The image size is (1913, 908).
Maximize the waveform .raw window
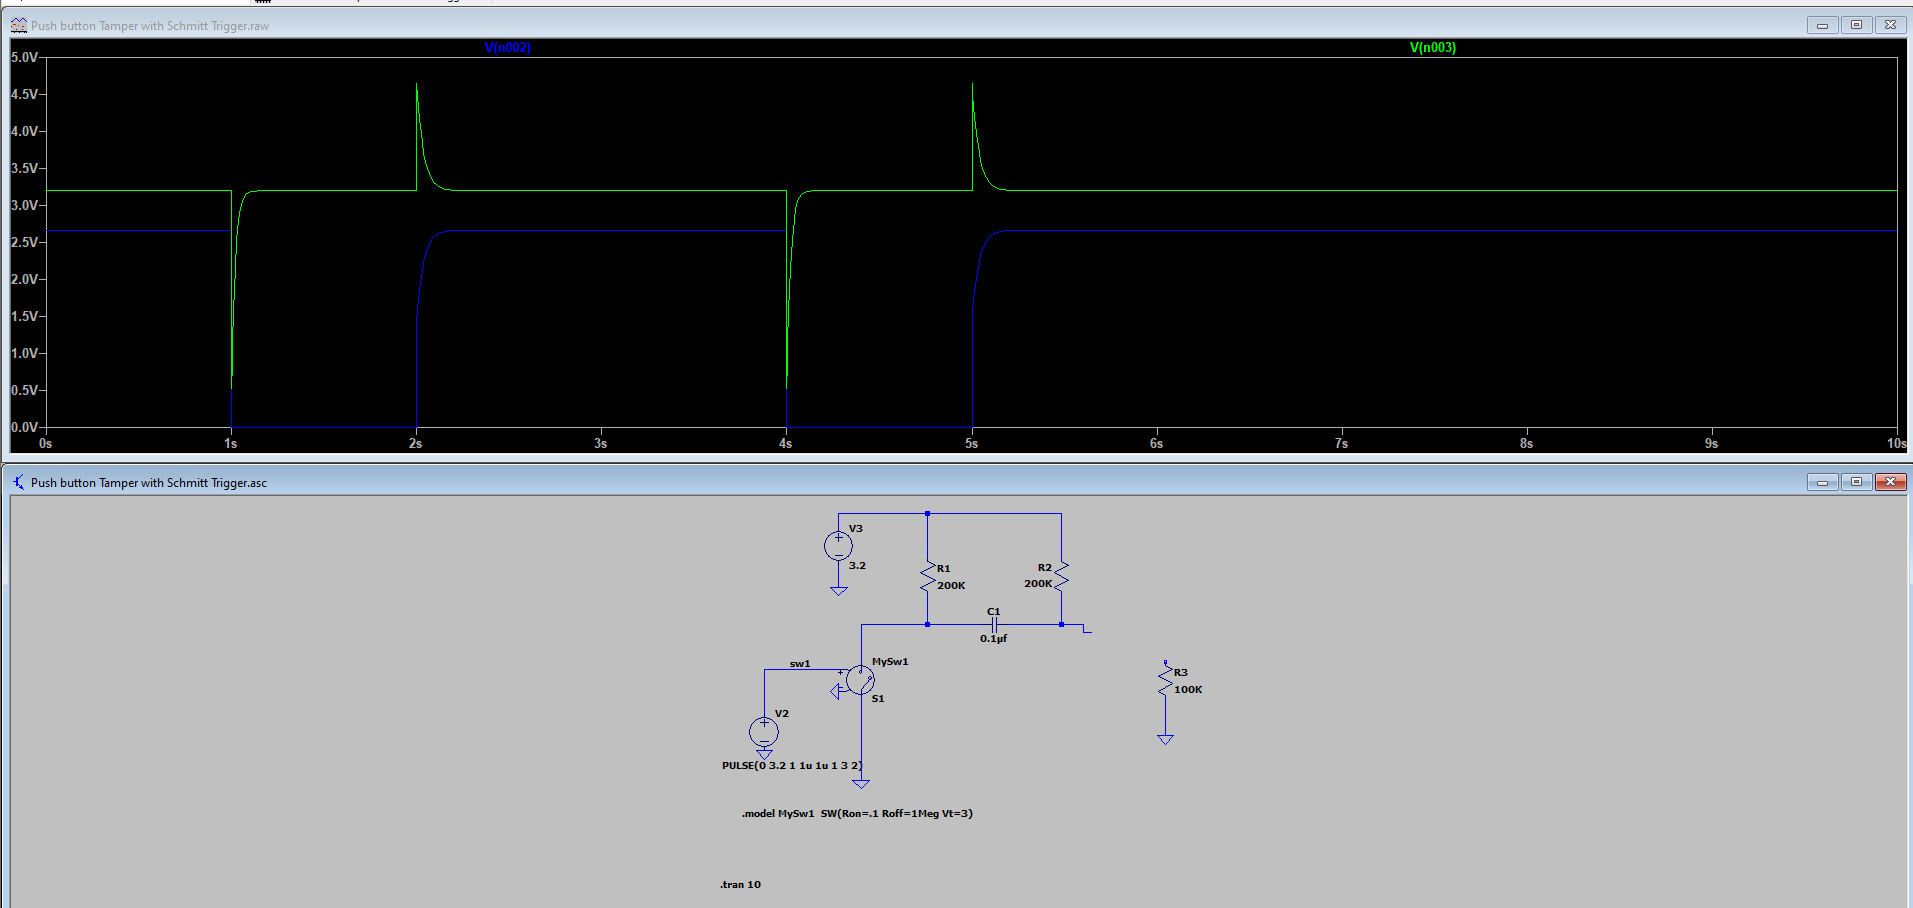[x=1856, y=25]
